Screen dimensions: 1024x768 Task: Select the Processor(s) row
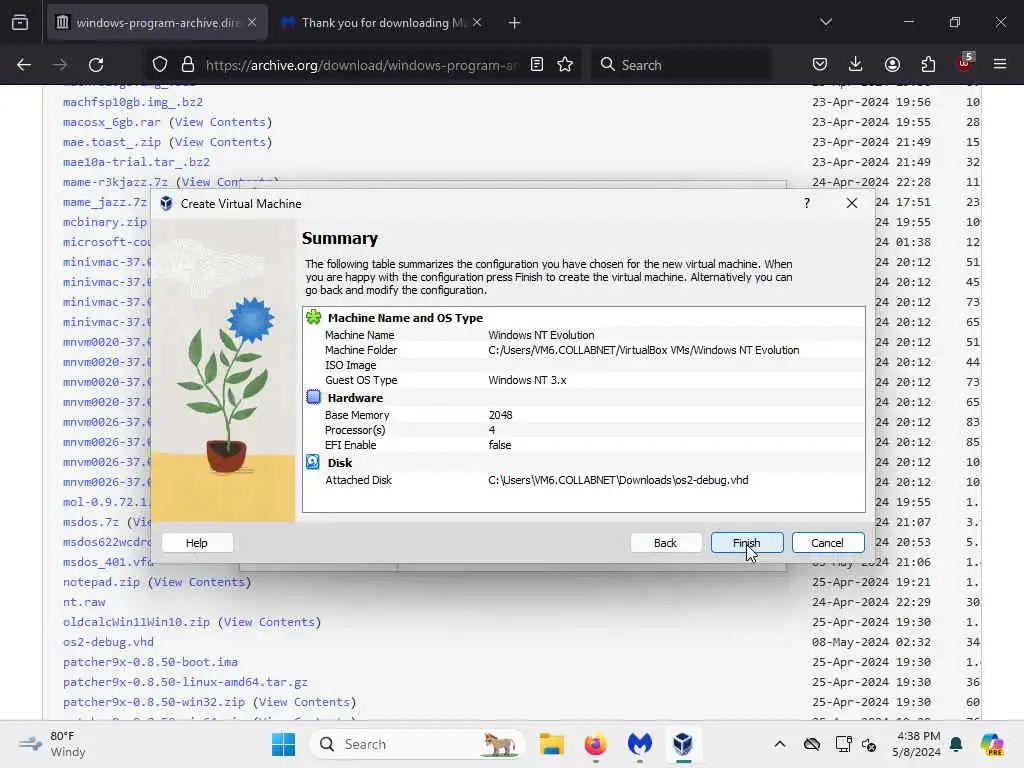584,430
